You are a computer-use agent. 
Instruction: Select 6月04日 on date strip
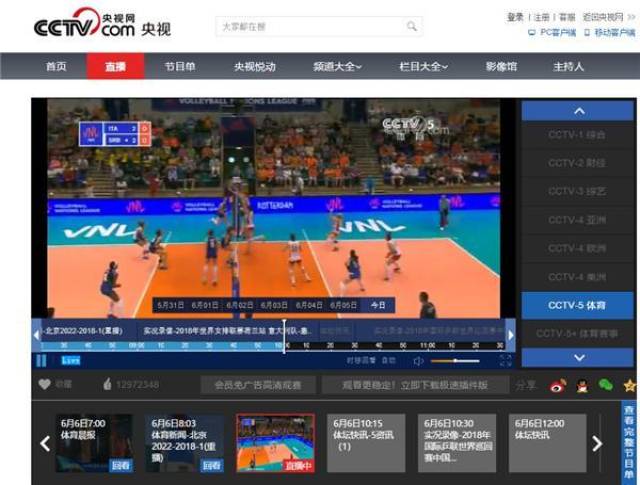pyautogui.click(x=309, y=305)
